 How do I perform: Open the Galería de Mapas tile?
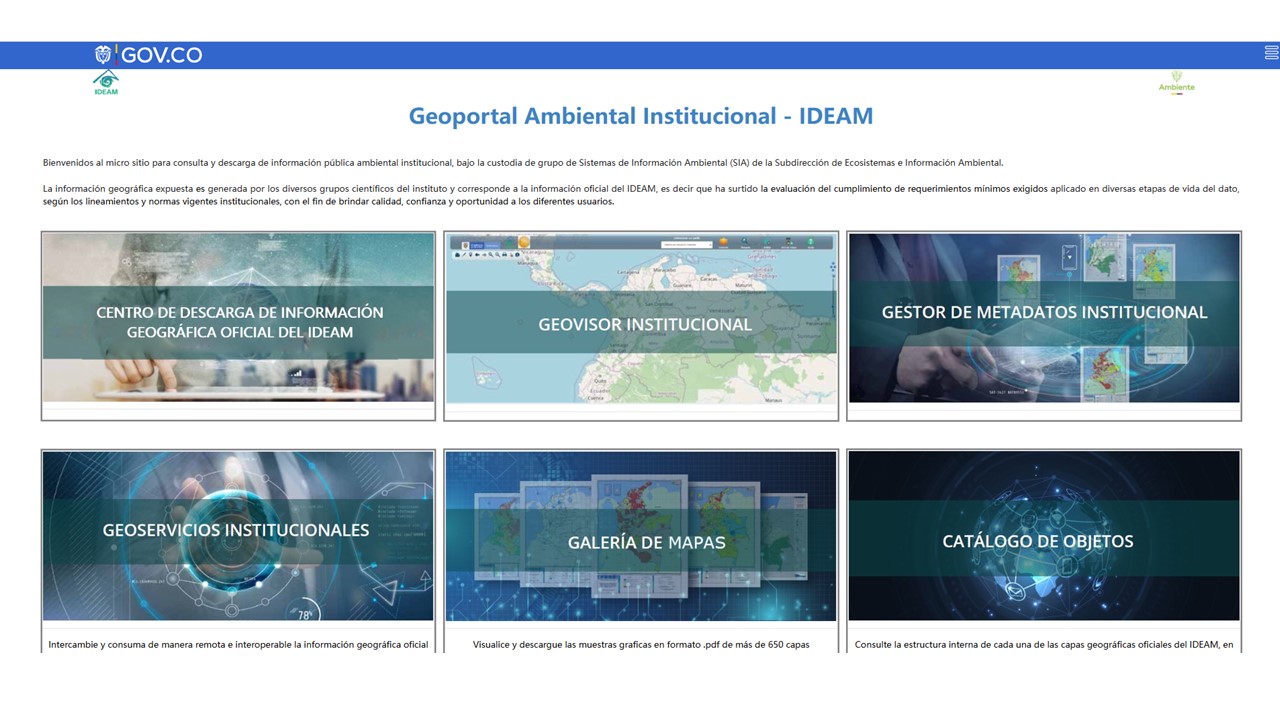pyautogui.click(x=641, y=542)
